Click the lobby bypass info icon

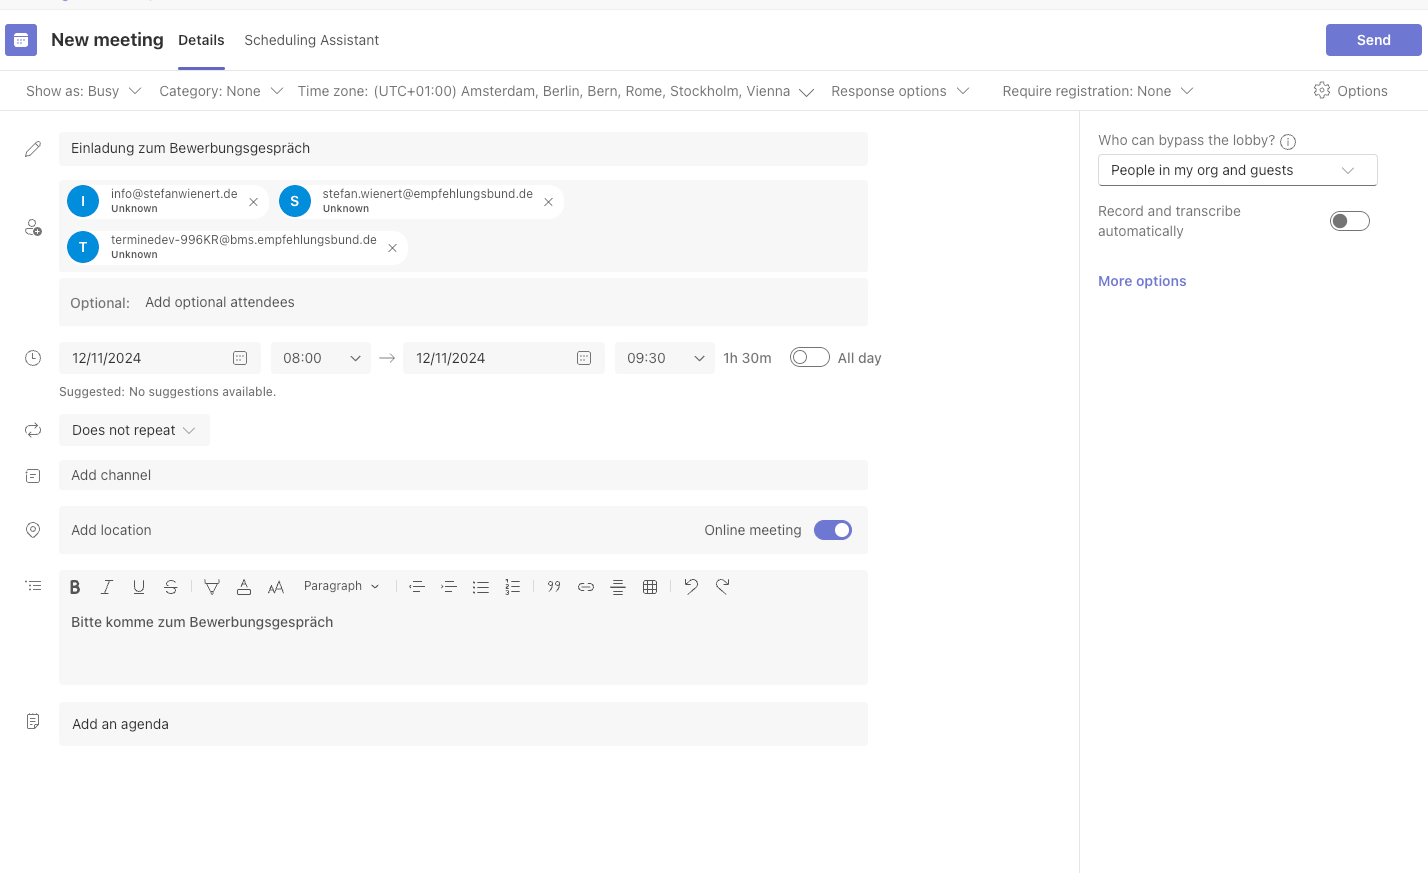(x=1288, y=142)
